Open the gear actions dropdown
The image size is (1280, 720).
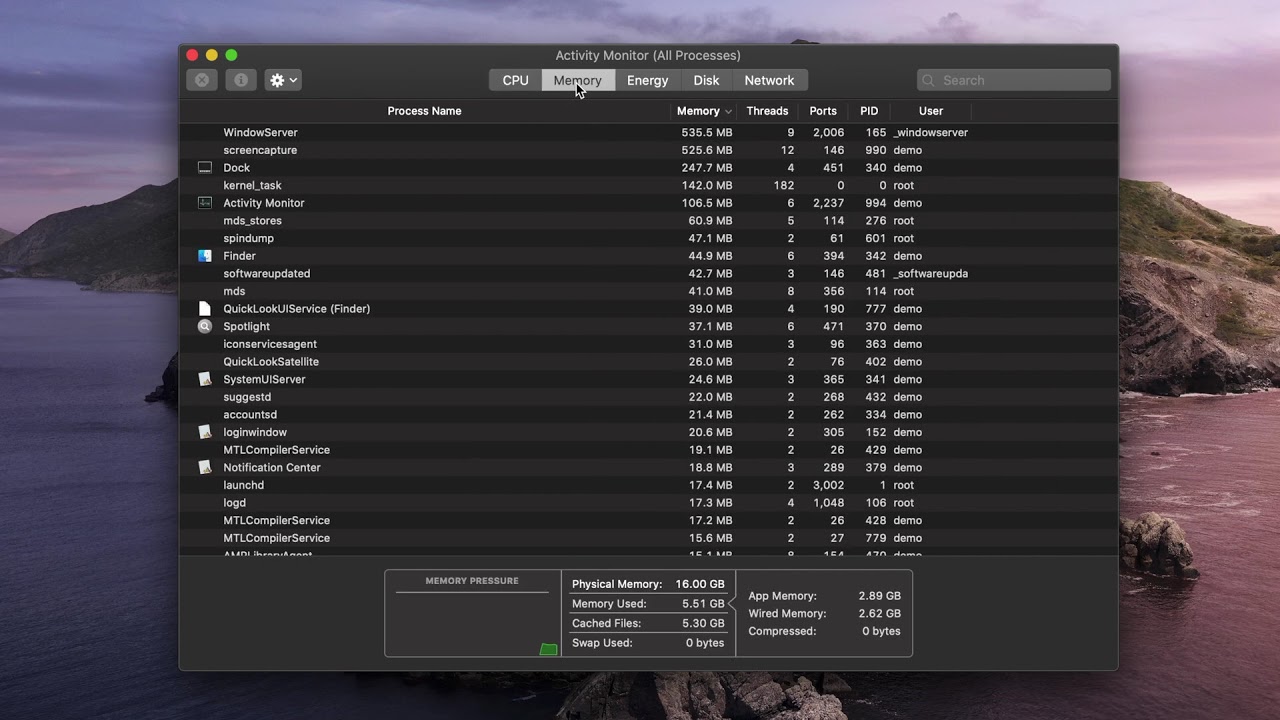point(283,80)
